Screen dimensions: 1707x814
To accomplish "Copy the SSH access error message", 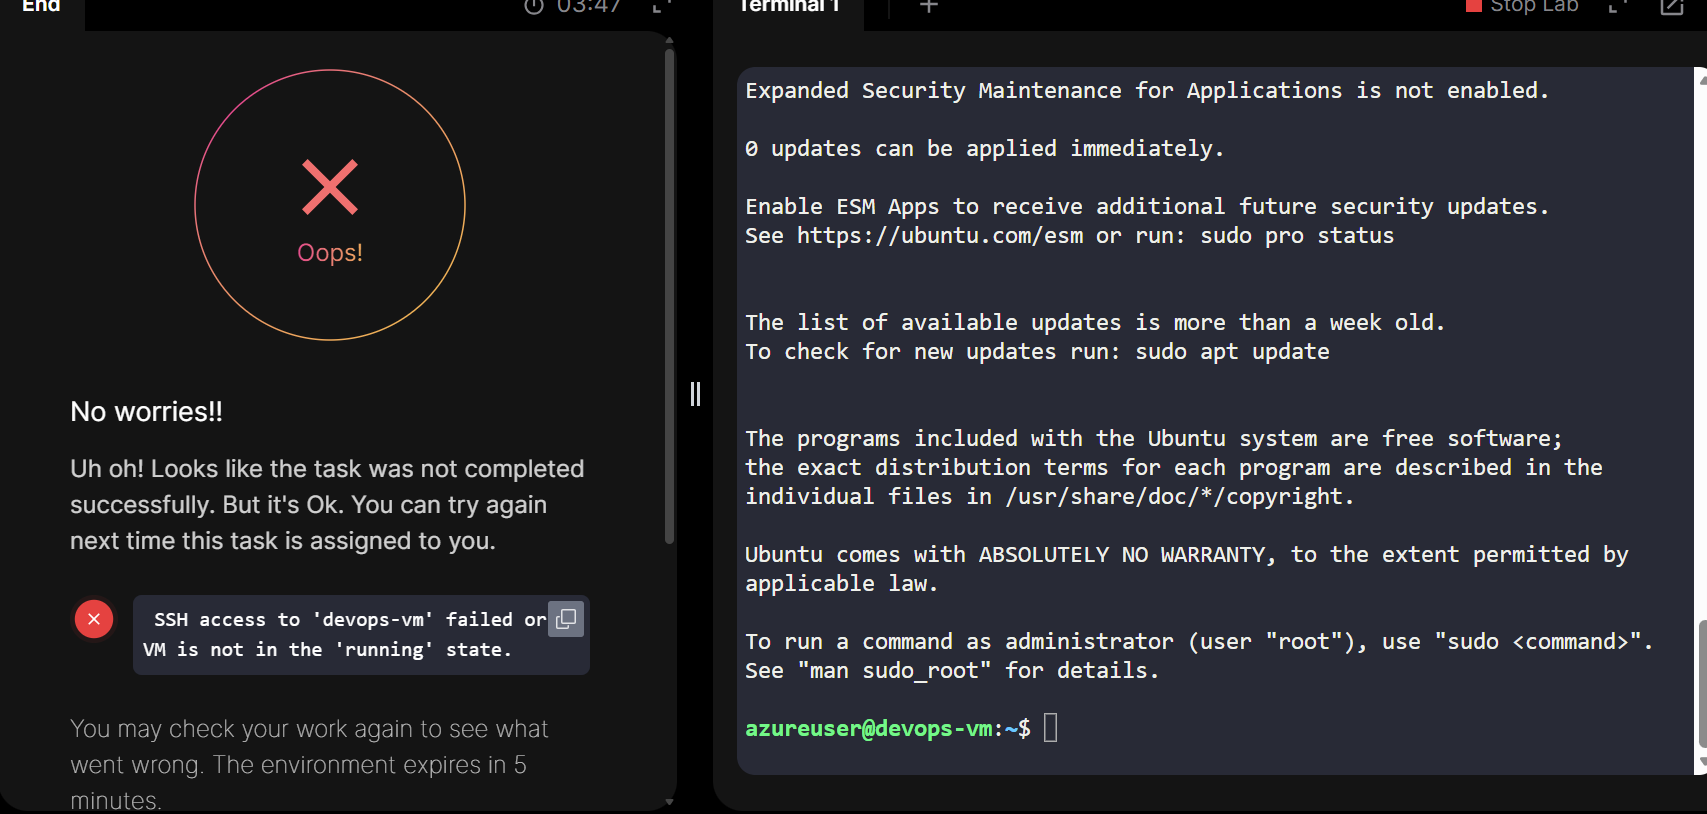I will (x=566, y=619).
